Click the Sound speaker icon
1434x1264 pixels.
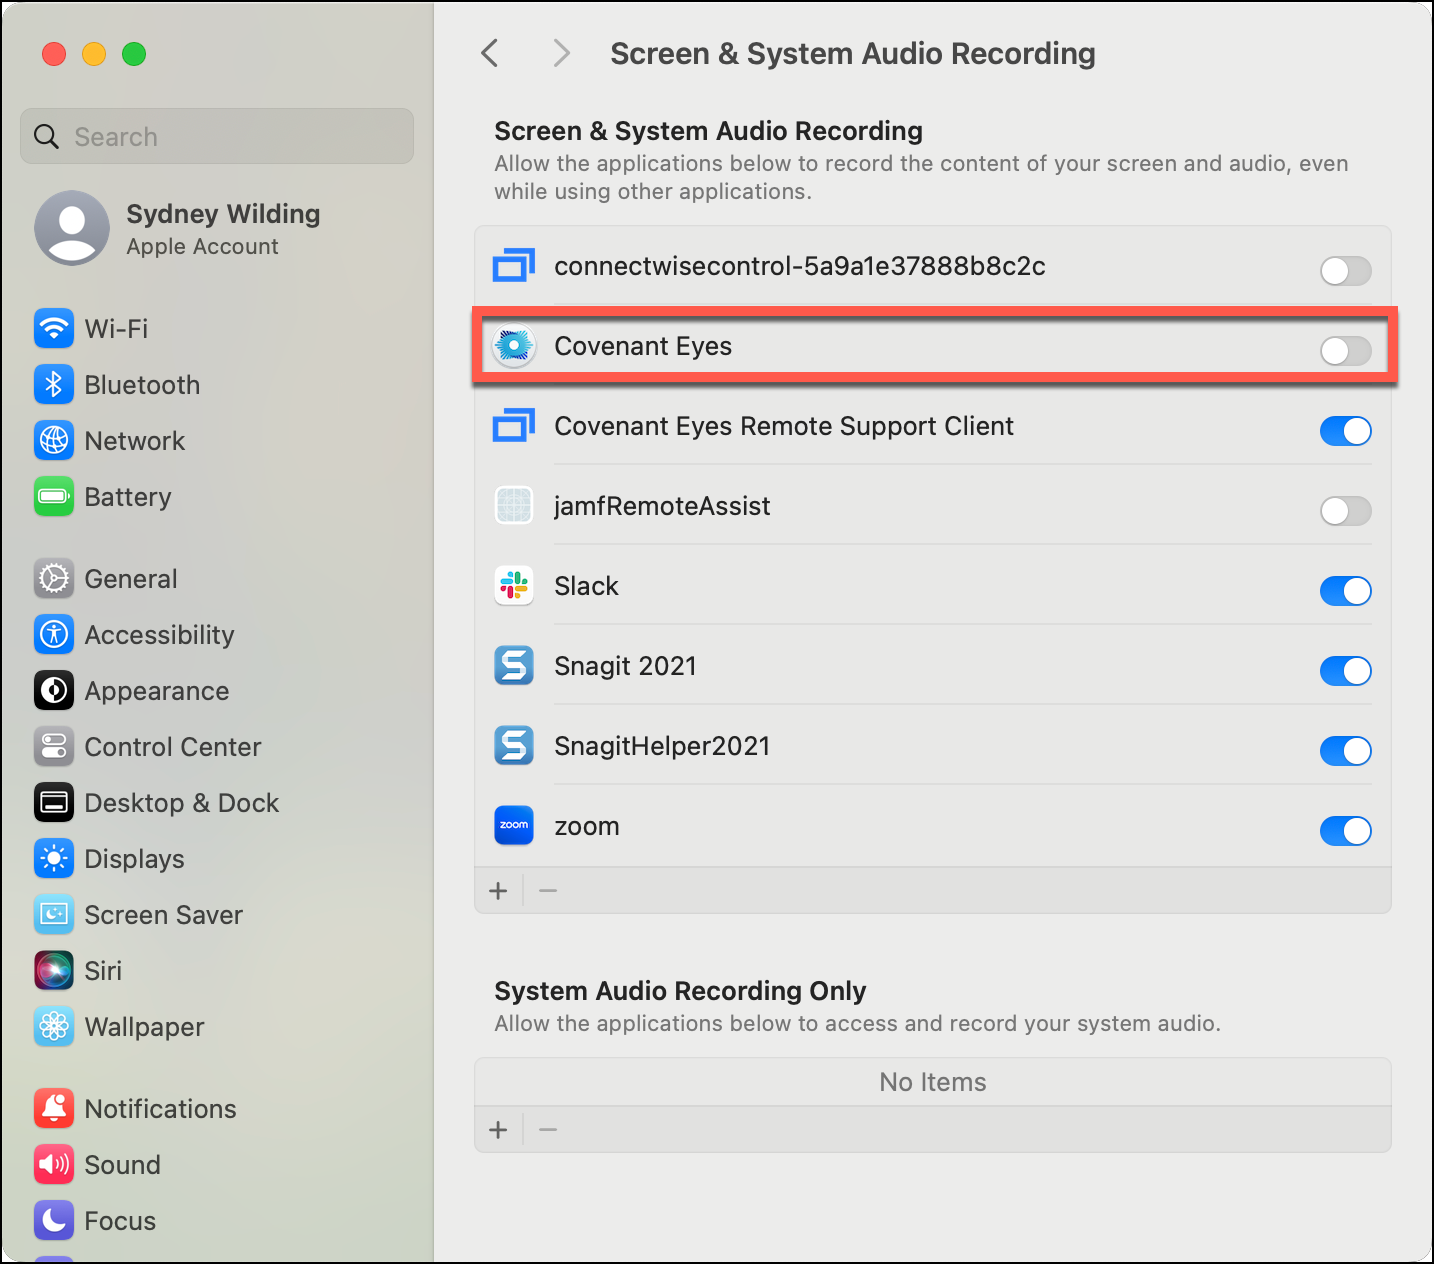coord(54,1164)
